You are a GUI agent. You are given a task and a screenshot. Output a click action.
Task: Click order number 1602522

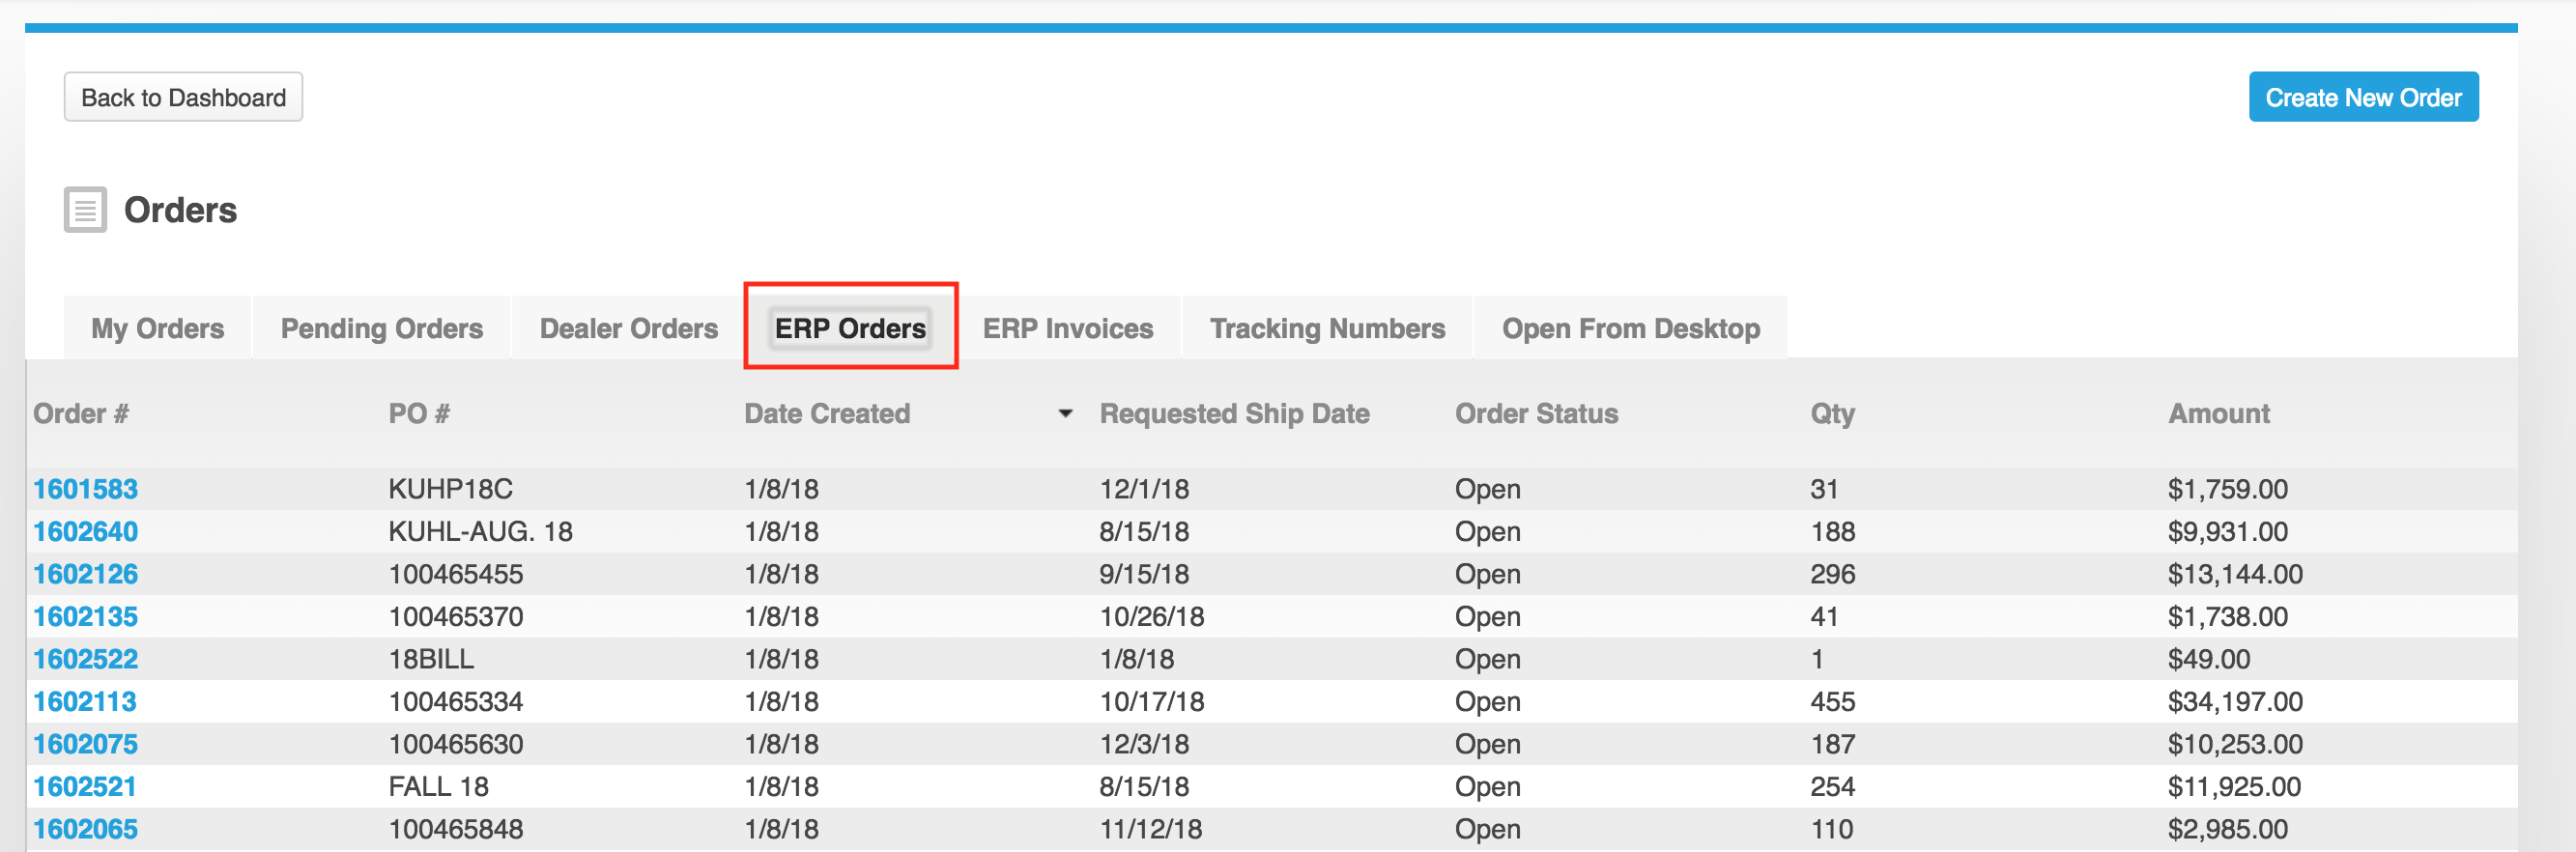(x=85, y=659)
